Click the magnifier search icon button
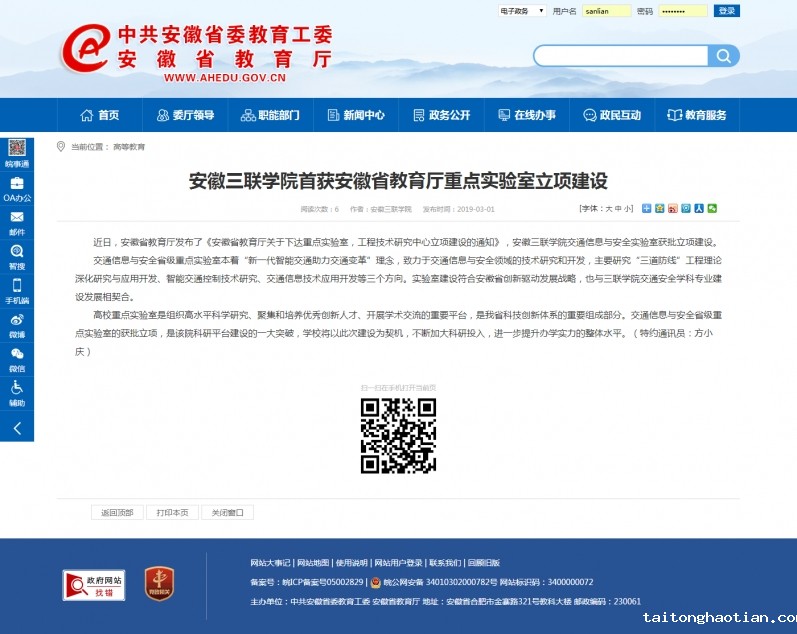Image resolution: width=797 pixels, height=634 pixels. pos(723,56)
